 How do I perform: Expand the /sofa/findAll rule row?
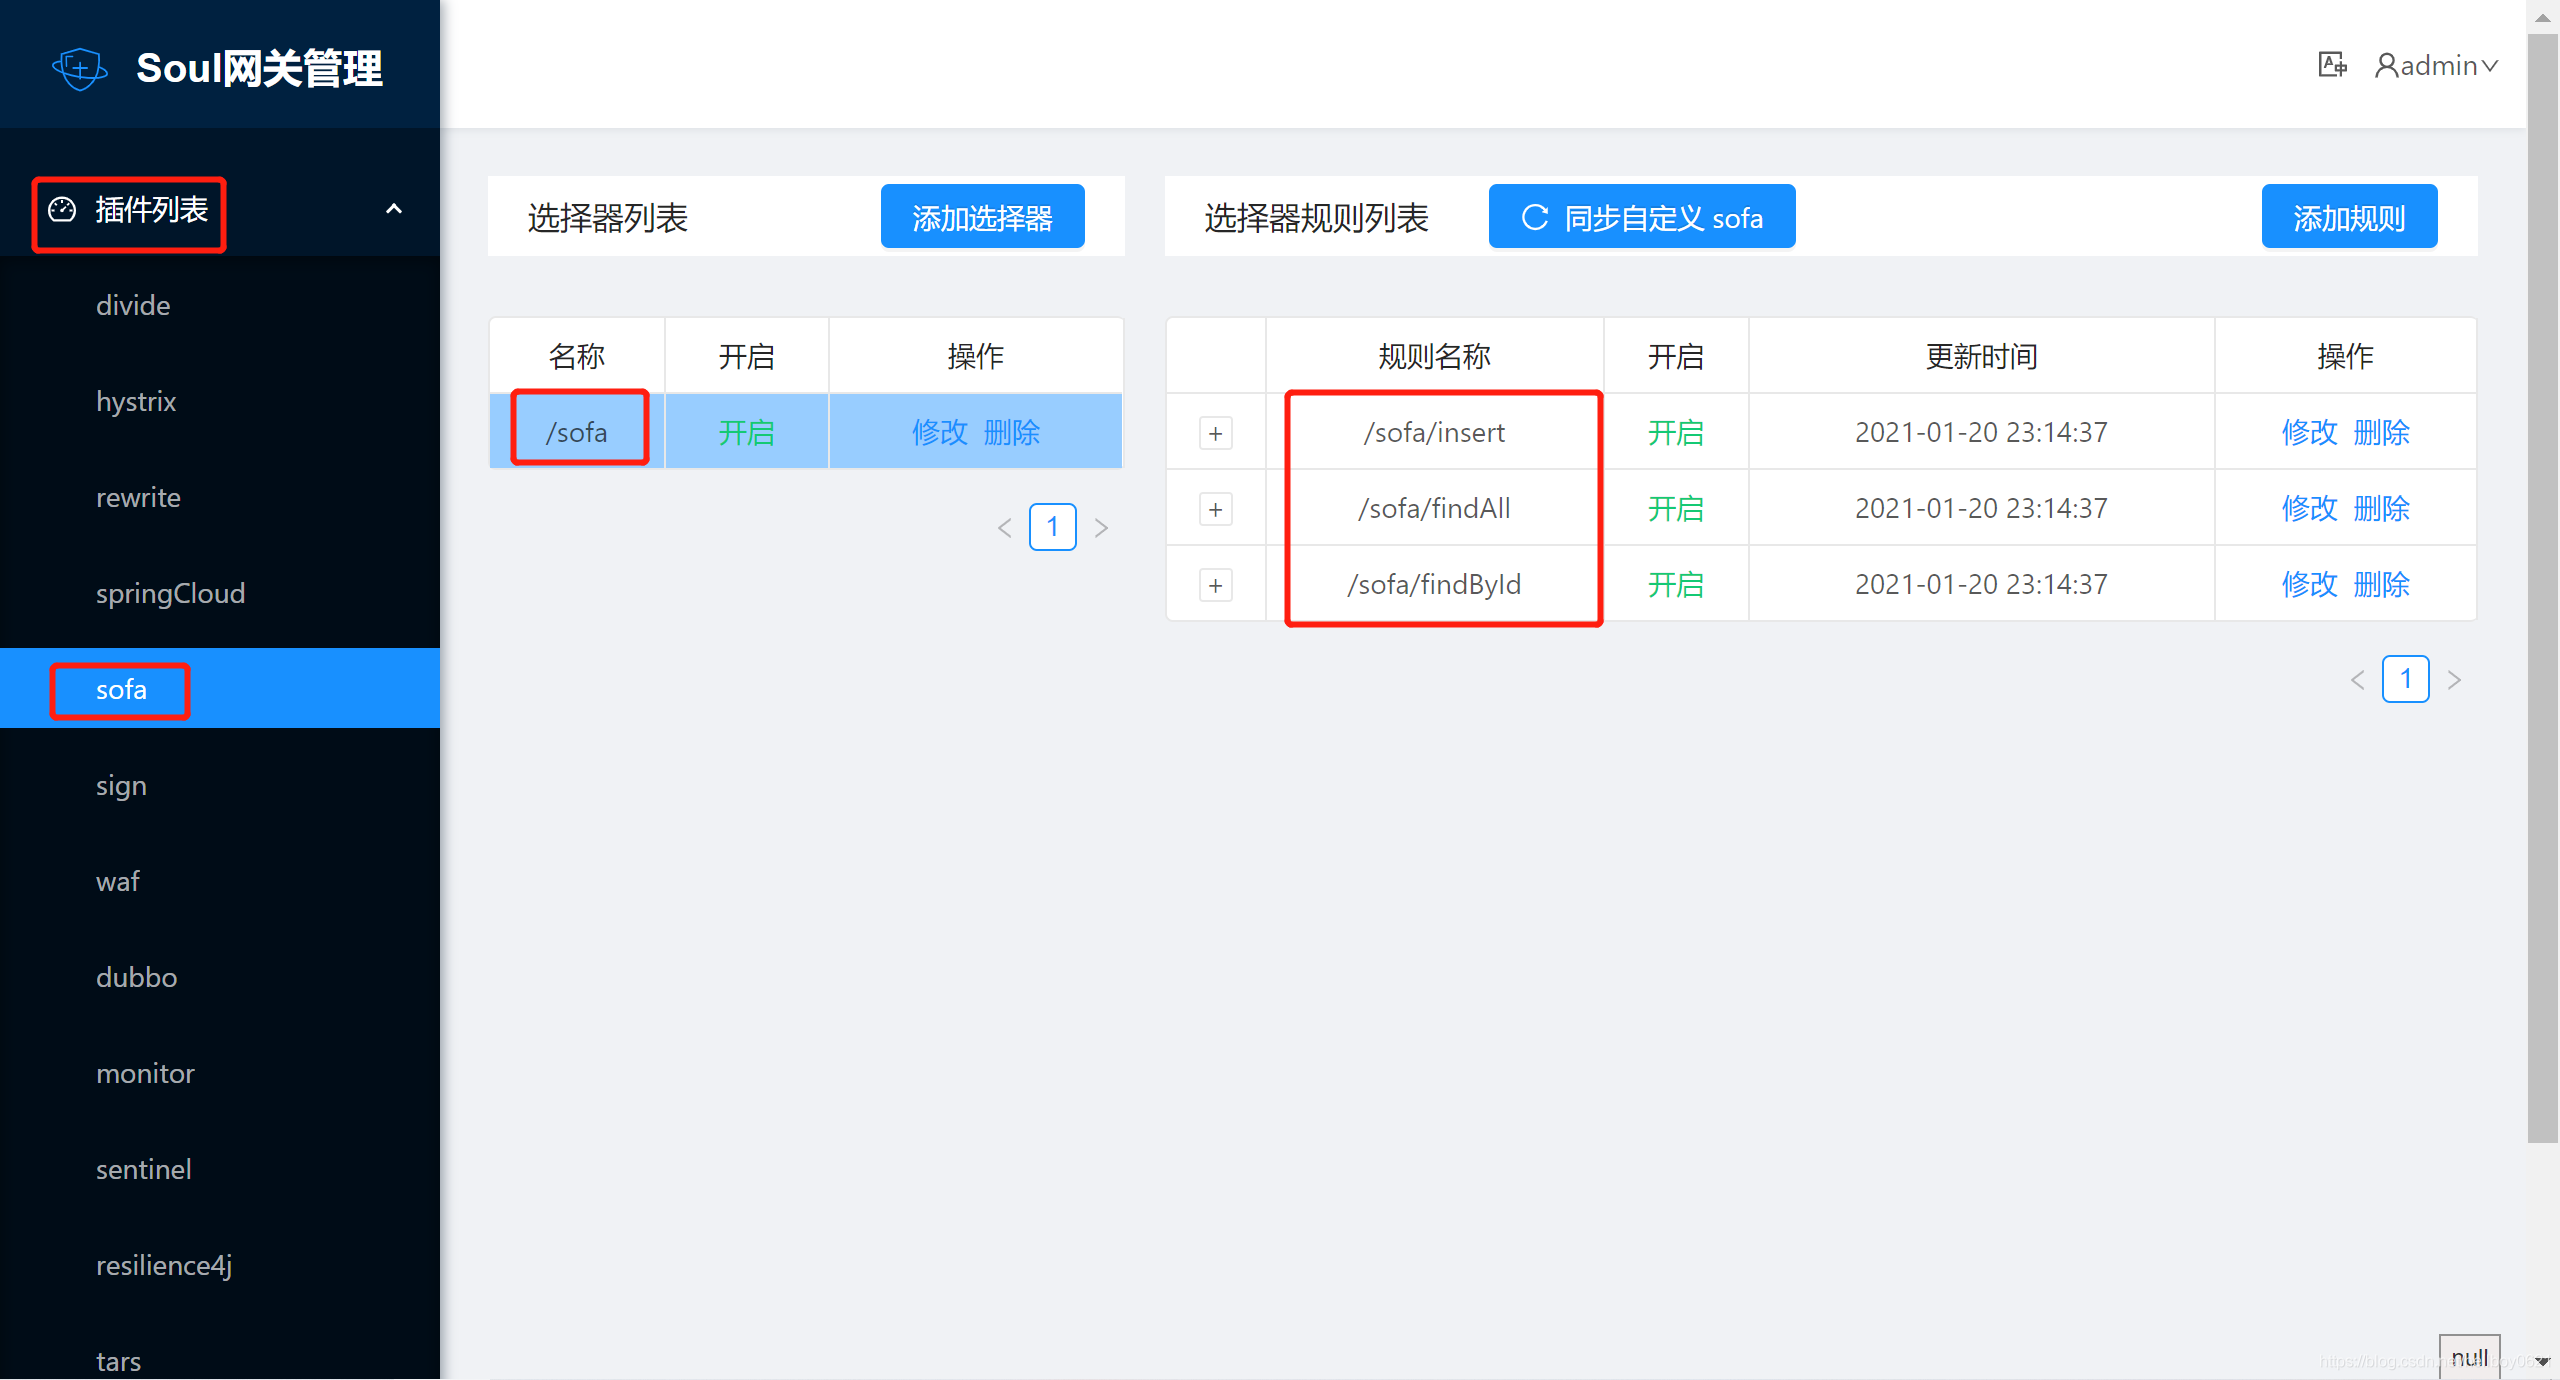point(1215,509)
